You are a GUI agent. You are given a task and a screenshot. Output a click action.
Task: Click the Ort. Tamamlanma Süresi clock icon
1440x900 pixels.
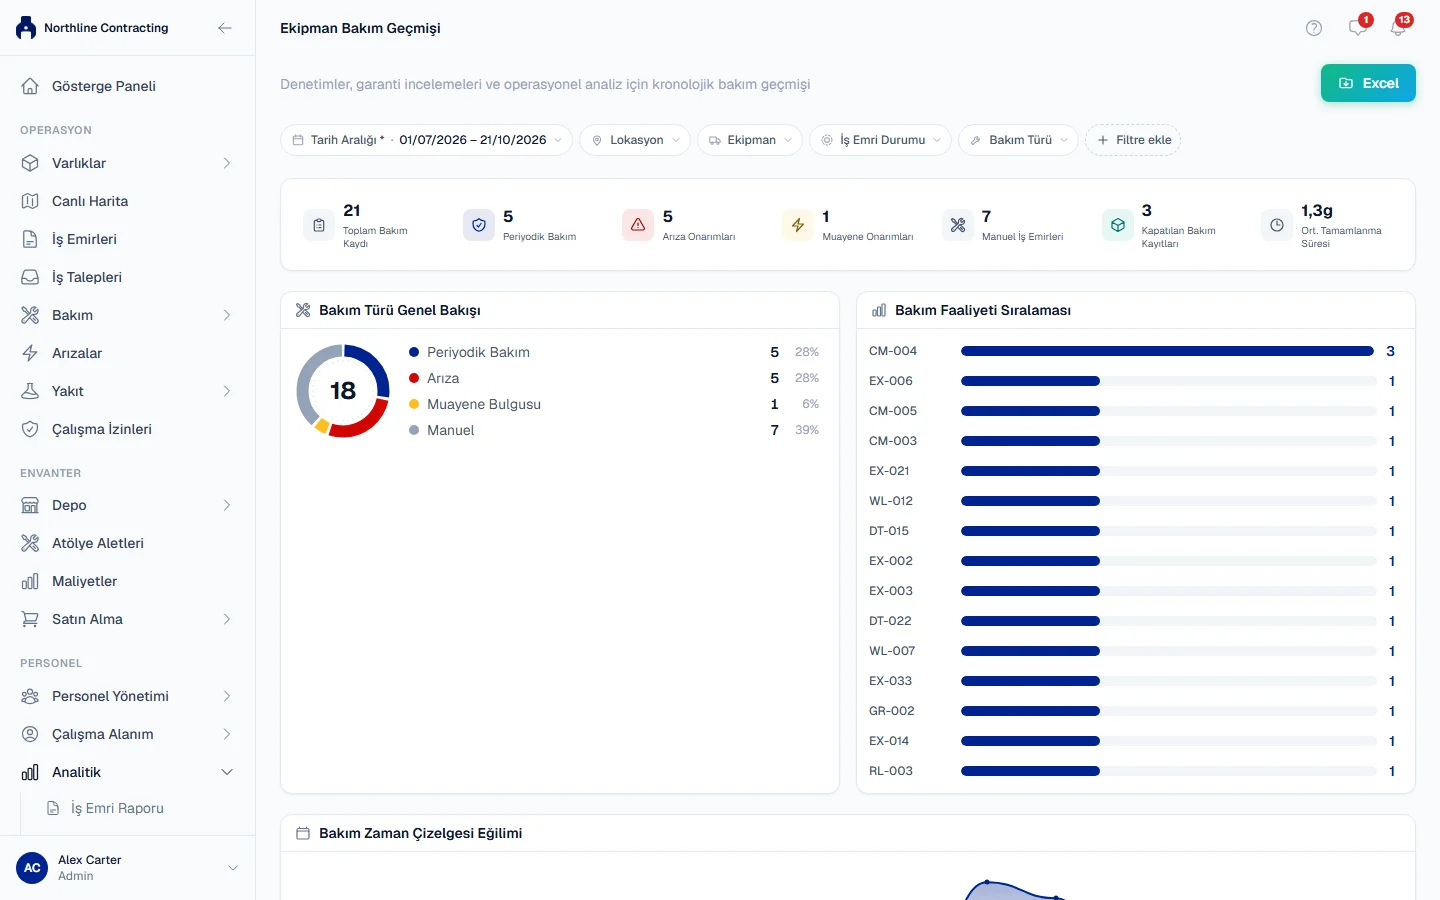tap(1277, 226)
